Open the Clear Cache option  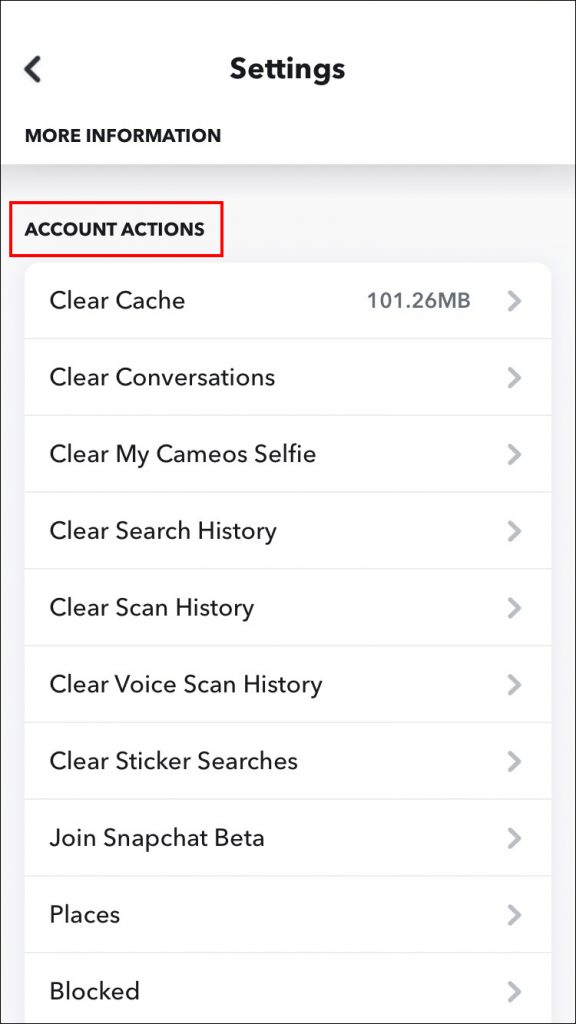point(288,300)
